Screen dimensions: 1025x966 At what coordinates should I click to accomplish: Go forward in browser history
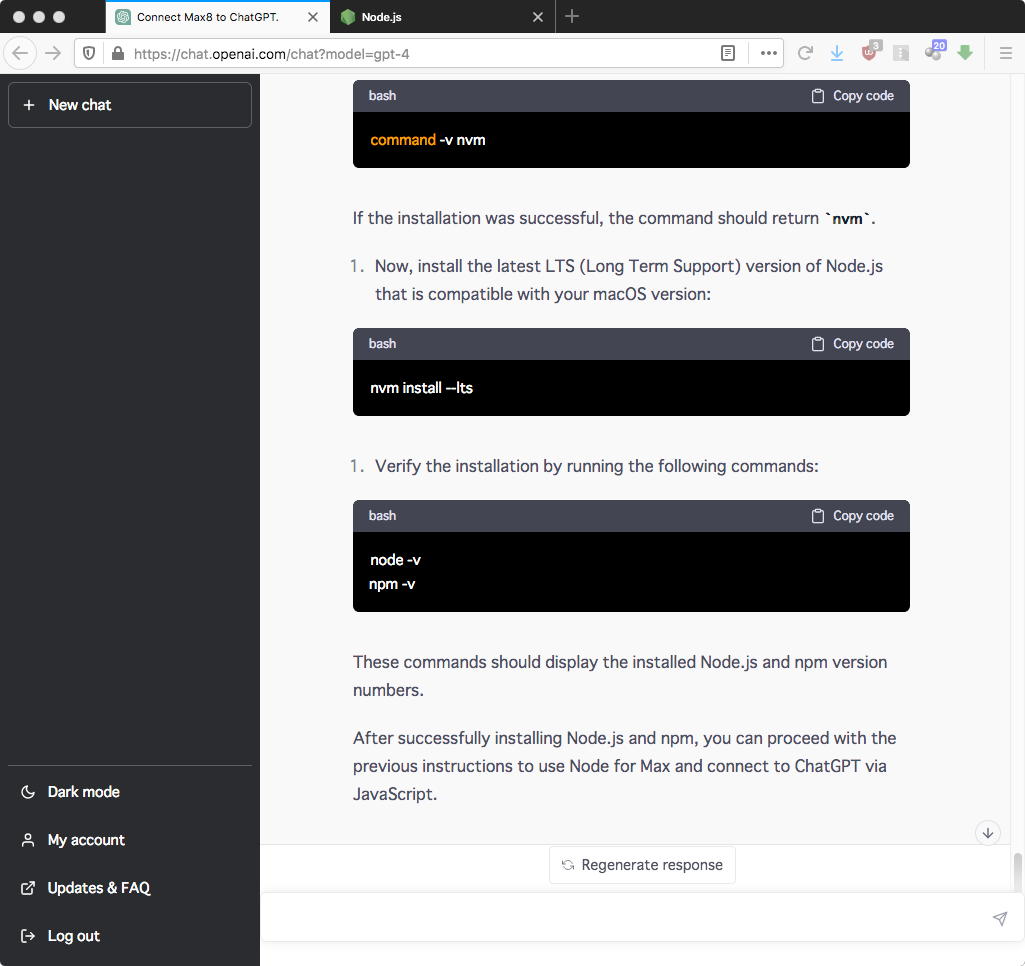53,53
